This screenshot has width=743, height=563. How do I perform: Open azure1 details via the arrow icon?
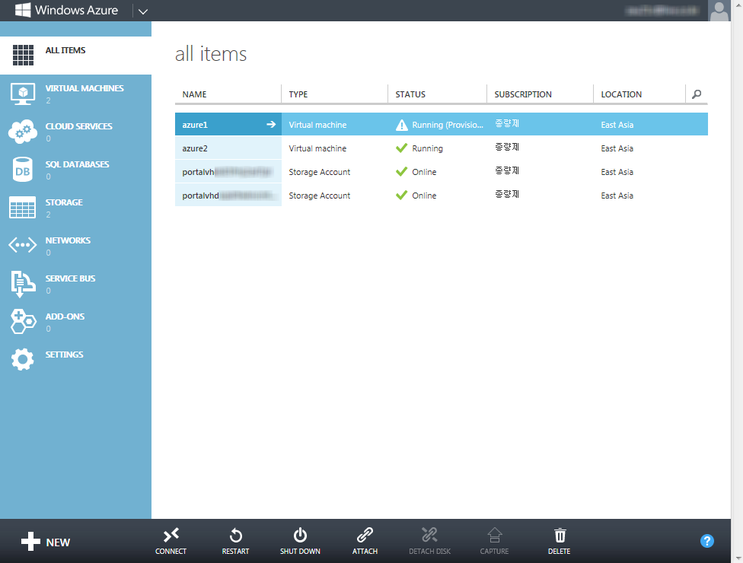(271, 124)
